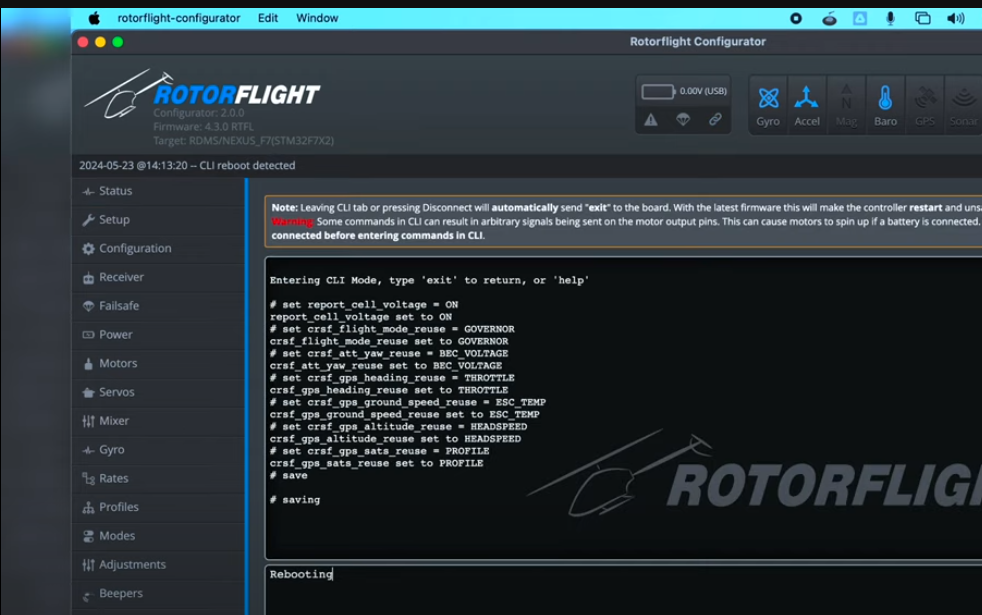Viewport: 982px width, 615px height.
Task: Select the Gyro tab in the sidebar
Action: pyautogui.click(x=158, y=450)
